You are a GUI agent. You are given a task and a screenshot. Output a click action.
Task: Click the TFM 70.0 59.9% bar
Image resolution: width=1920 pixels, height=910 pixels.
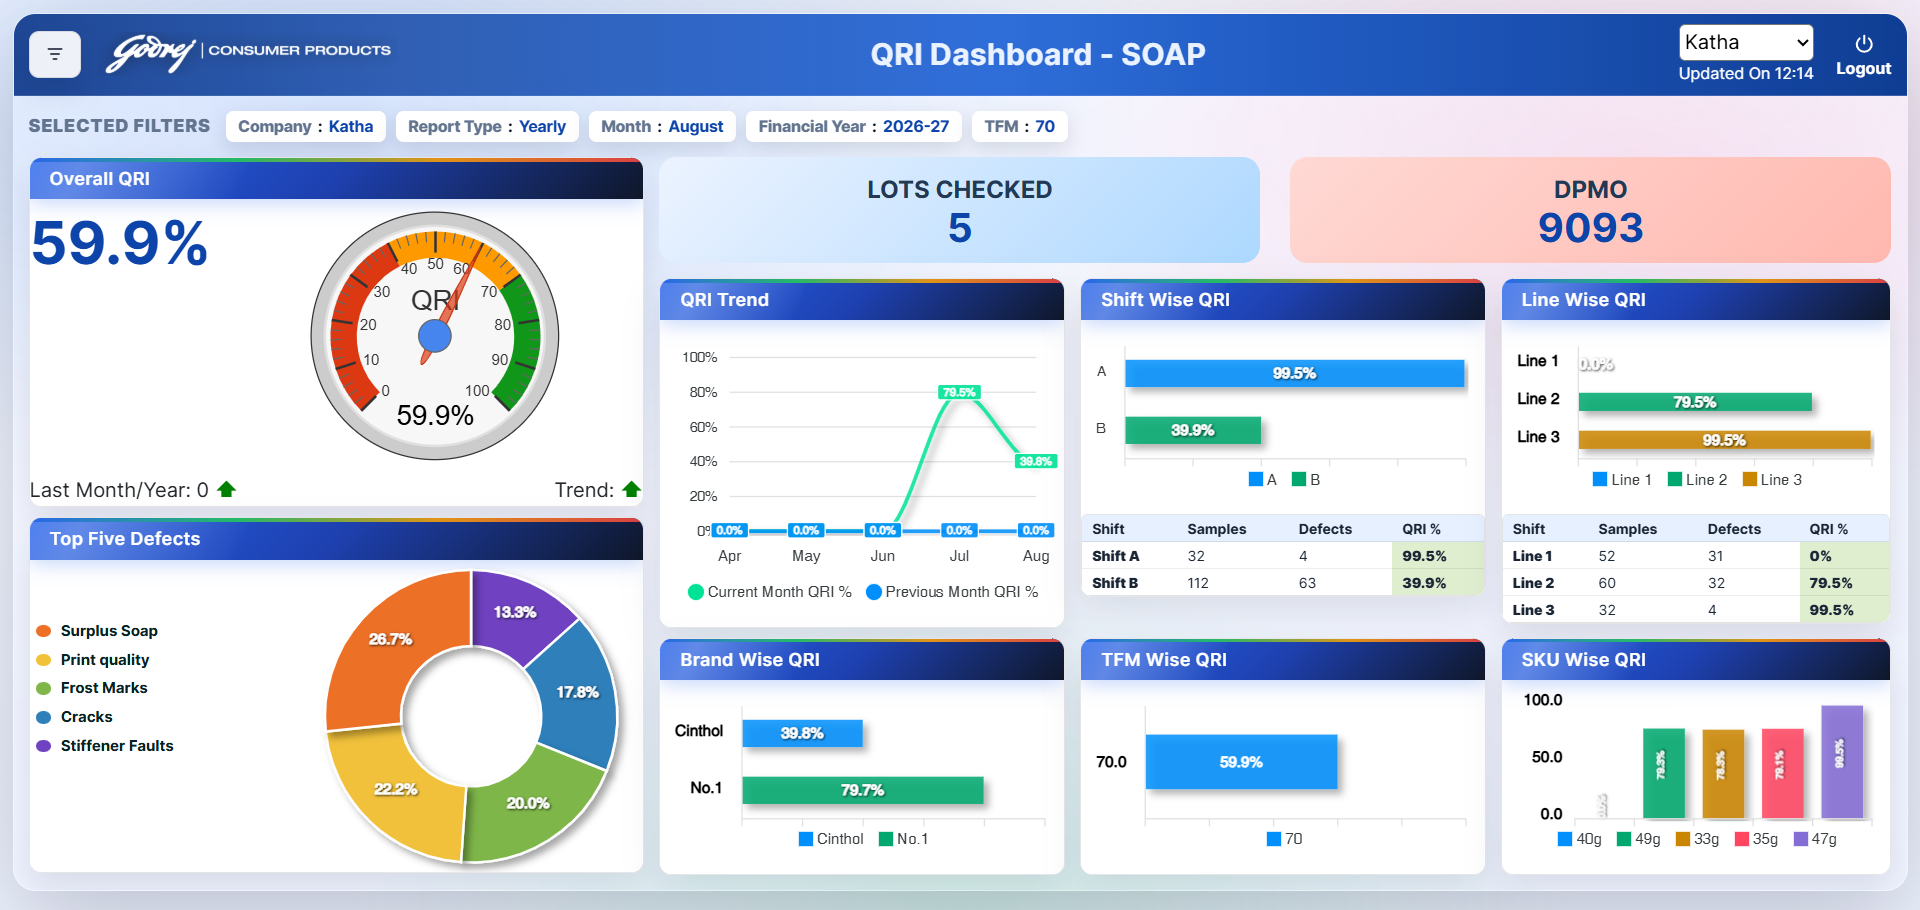coord(1241,762)
